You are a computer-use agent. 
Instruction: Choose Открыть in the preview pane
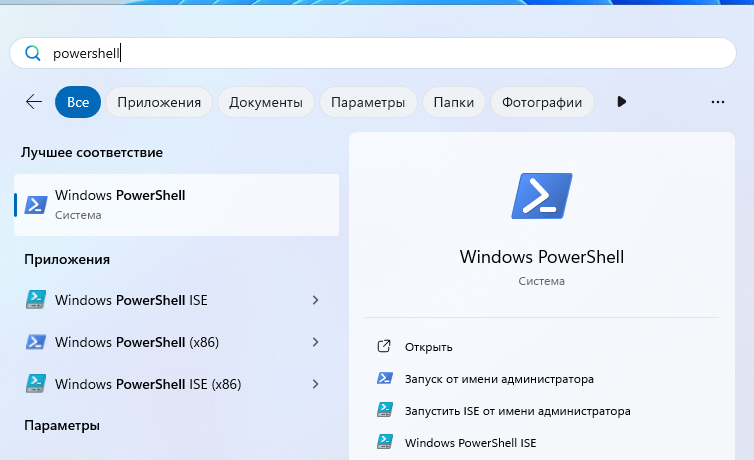pos(542,347)
